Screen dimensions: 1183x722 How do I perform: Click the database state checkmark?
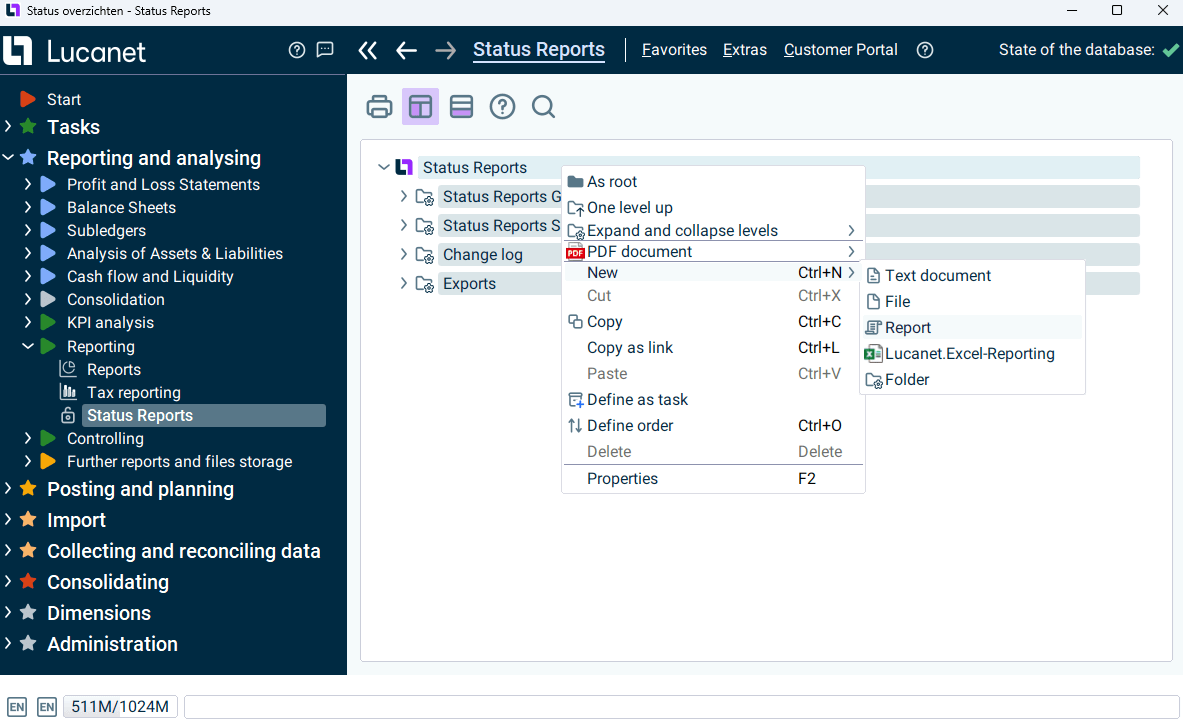pyautogui.click(x=1170, y=50)
